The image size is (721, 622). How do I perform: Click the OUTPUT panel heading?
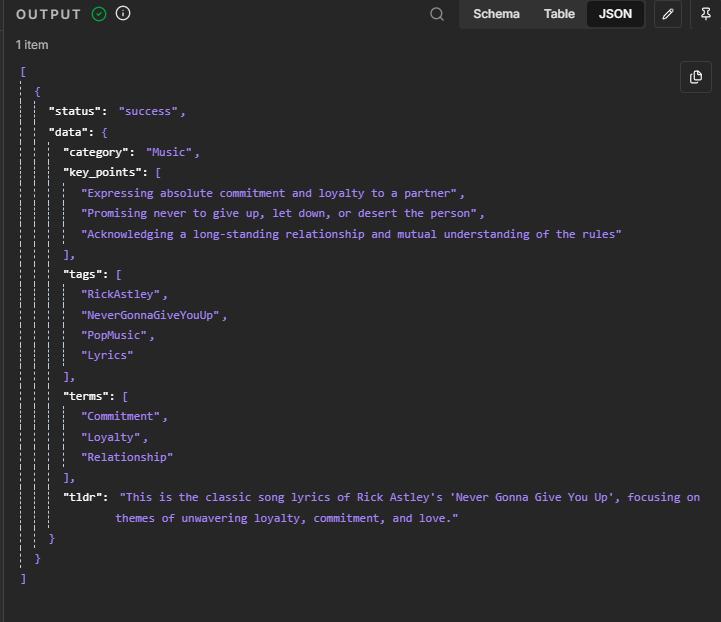point(48,15)
